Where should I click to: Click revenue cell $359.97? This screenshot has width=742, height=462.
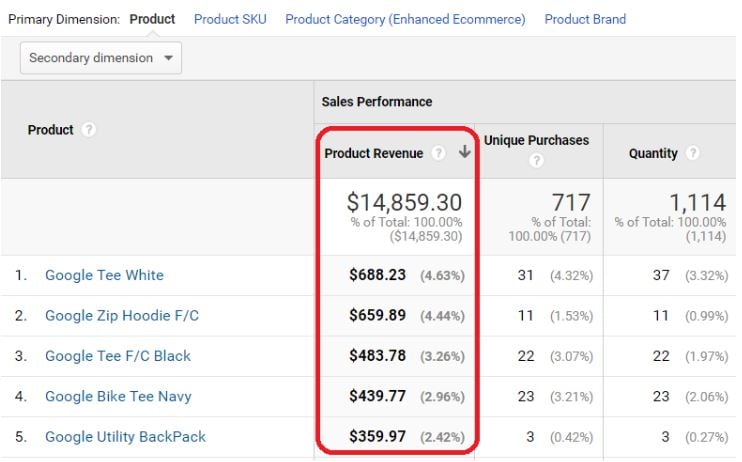click(x=377, y=436)
